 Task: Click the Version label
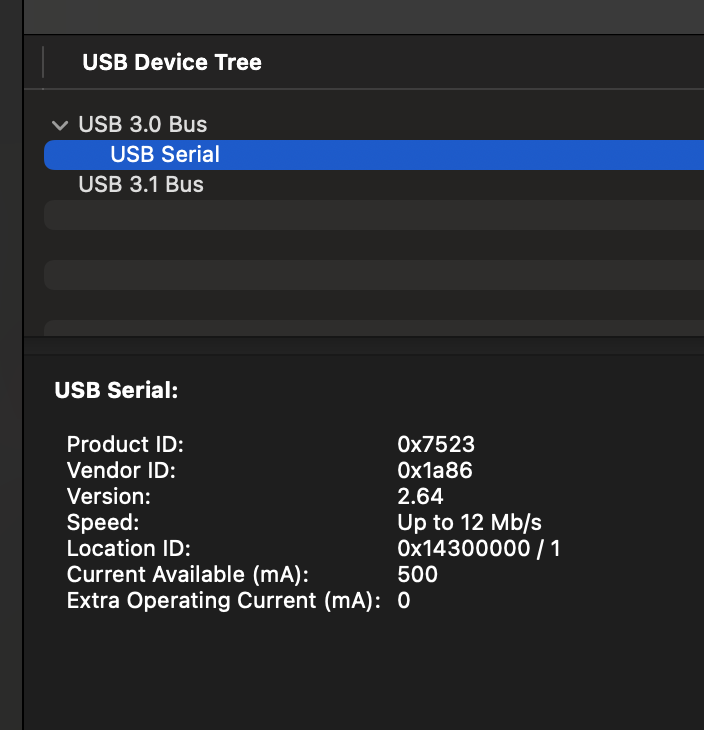(x=109, y=496)
